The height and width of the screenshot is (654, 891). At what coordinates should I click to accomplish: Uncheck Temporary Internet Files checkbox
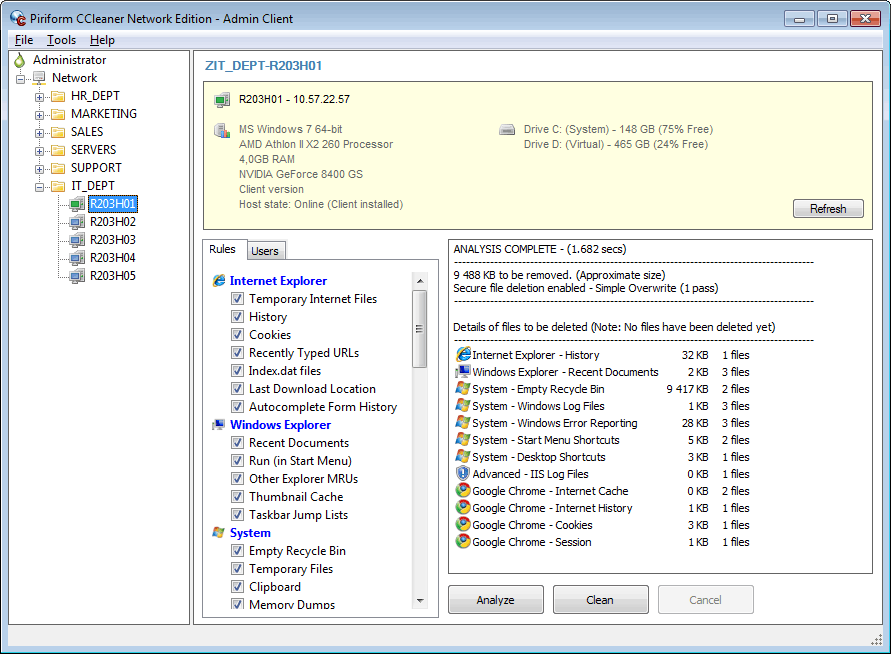(238, 299)
